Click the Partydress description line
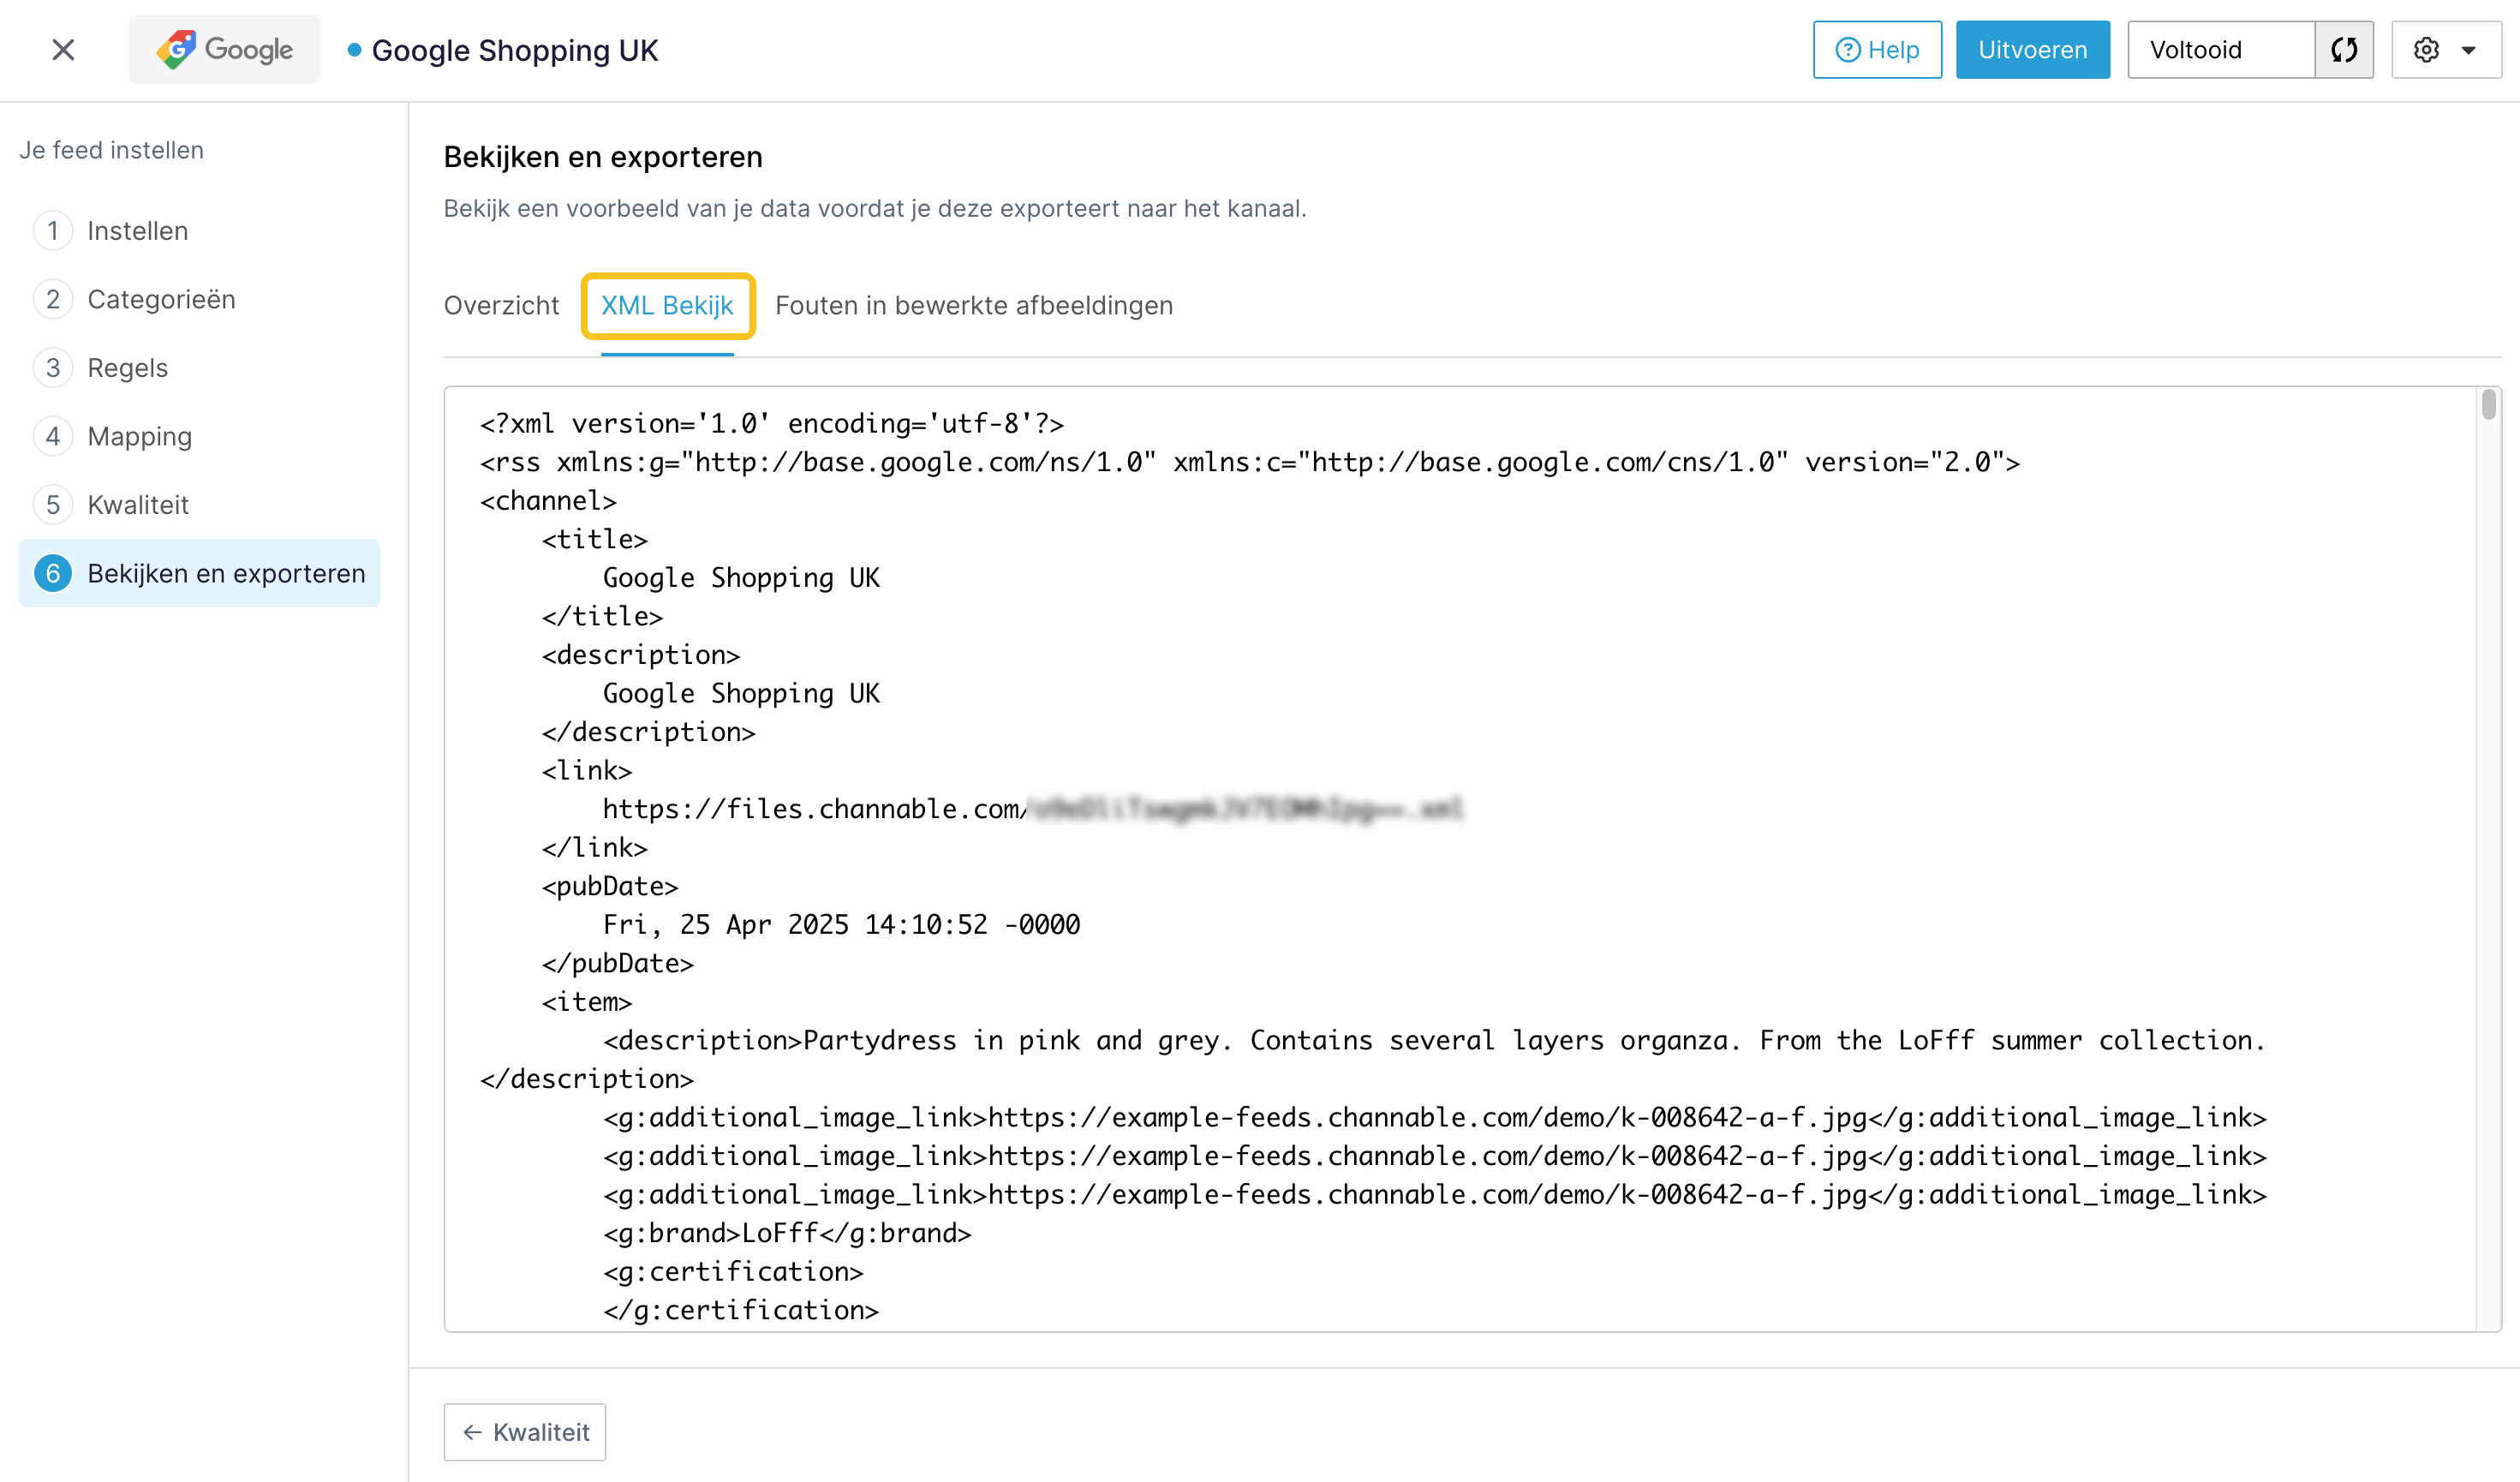 click(x=1434, y=1040)
